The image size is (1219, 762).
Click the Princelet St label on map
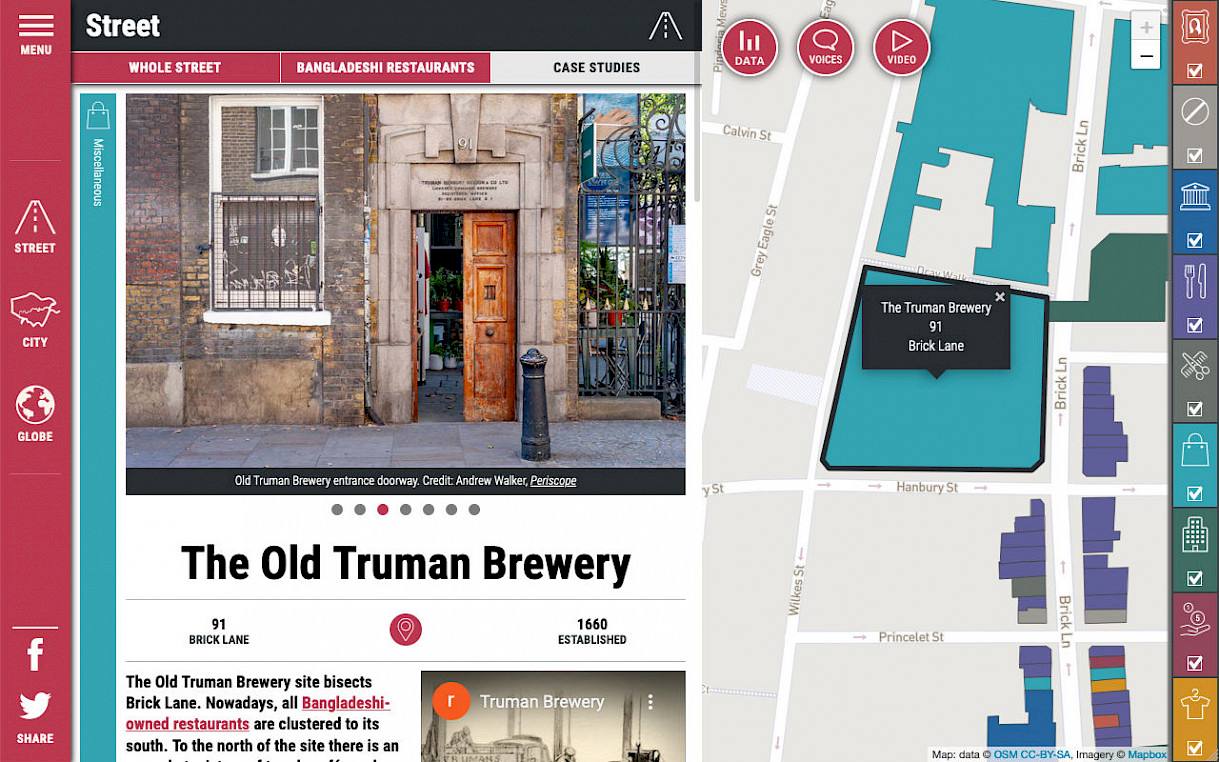[911, 637]
